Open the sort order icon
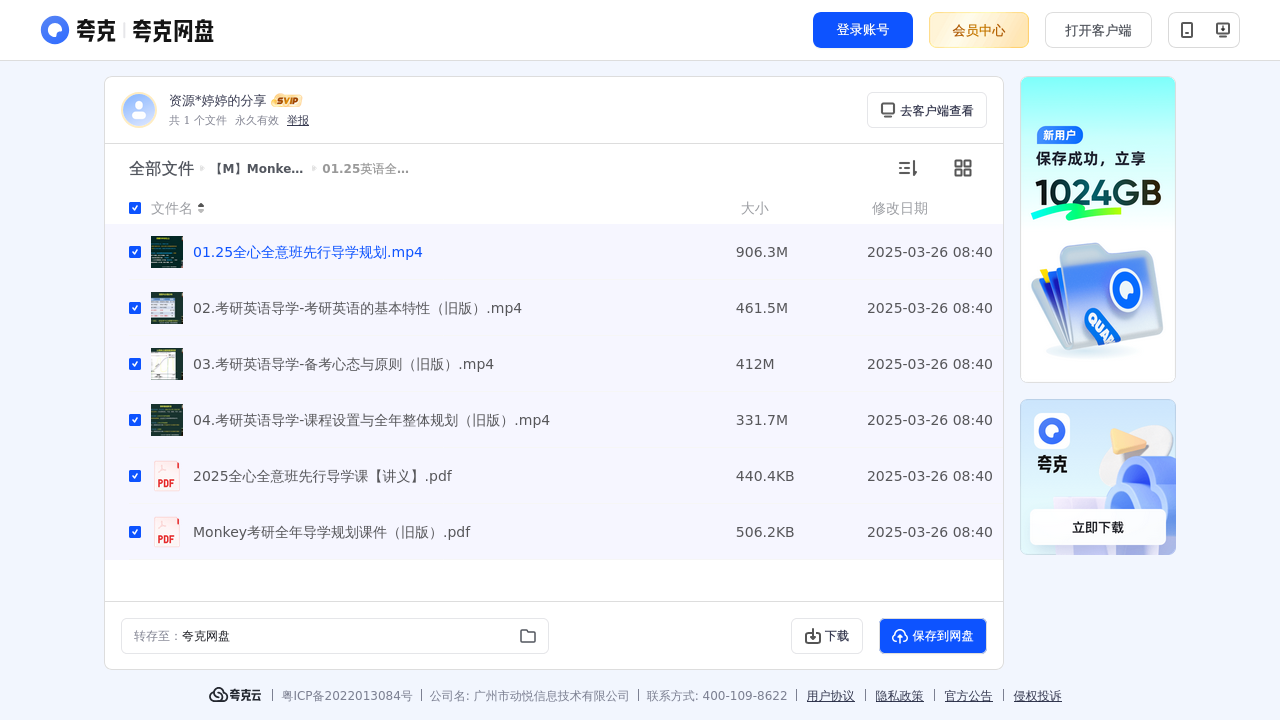The height and width of the screenshot is (720, 1280). coord(907,168)
